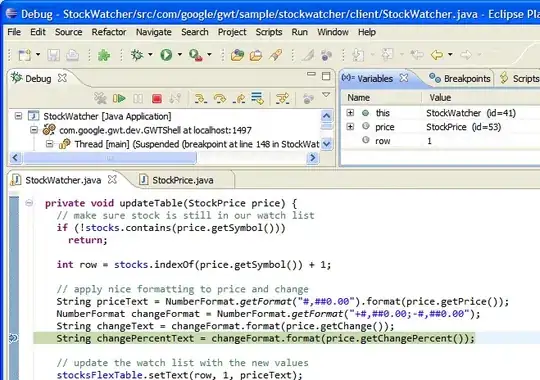The width and height of the screenshot is (540, 380).
Task: Click the Resume button in Debug toolbar
Action: [119, 99]
